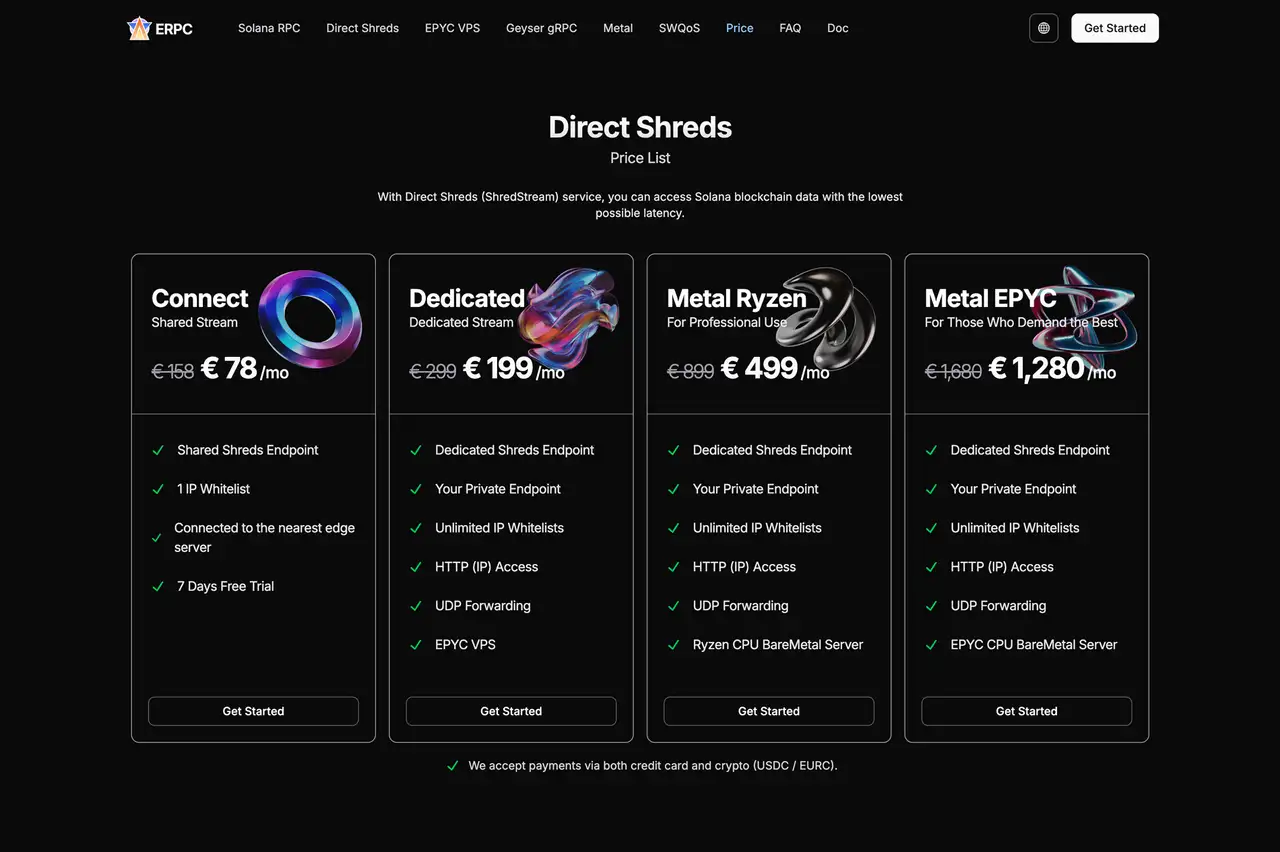Click Get Started under Dedicated plan

pyautogui.click(x=511, y=711)
